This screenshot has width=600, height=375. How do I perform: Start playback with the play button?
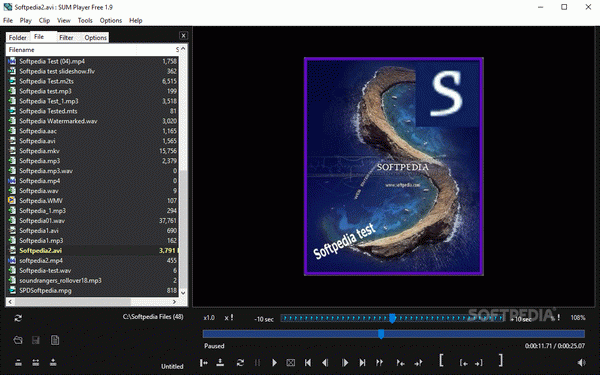tap(274, 362)
